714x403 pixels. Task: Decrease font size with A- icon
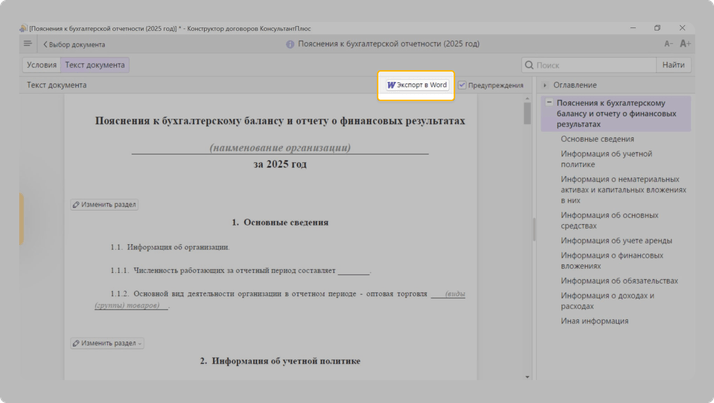(x=668, y=44)
